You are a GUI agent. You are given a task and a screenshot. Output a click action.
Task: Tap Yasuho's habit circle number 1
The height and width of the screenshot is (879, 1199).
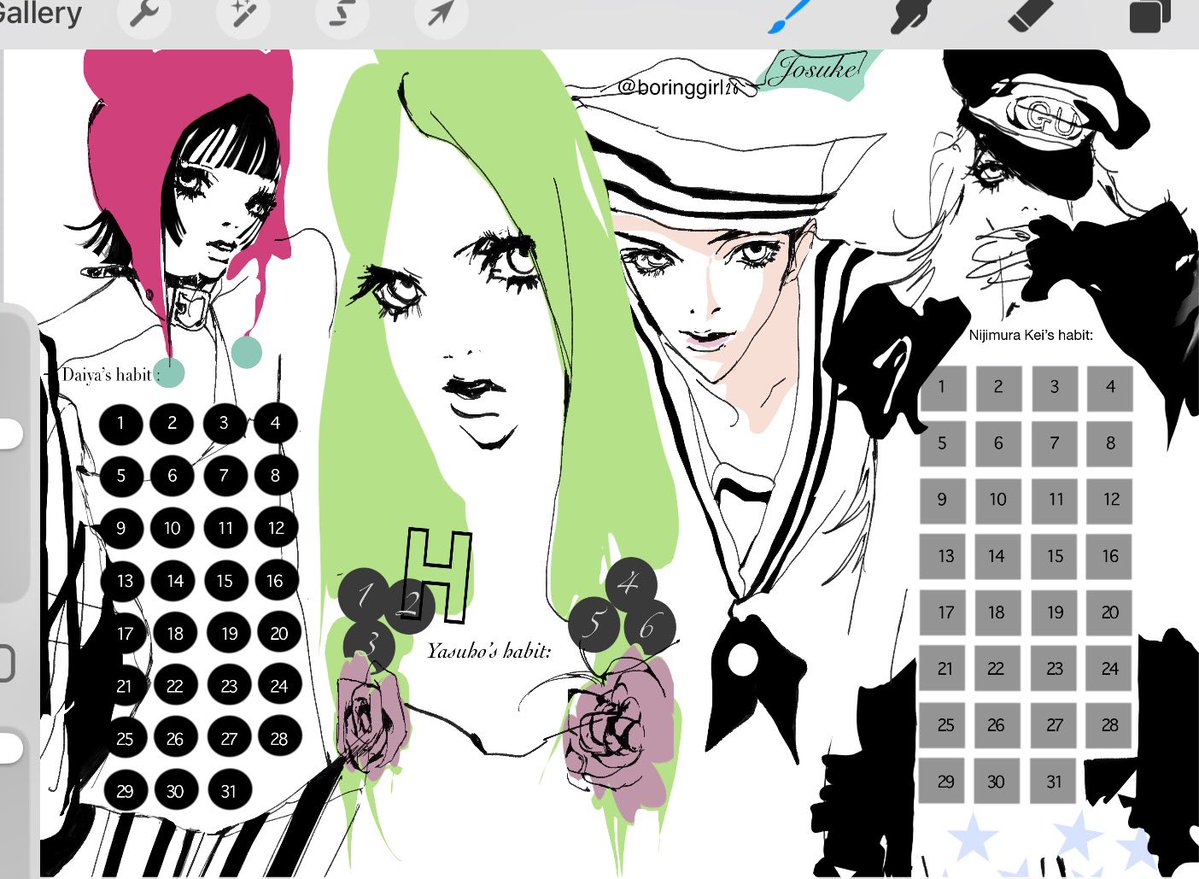click(364, 595)
